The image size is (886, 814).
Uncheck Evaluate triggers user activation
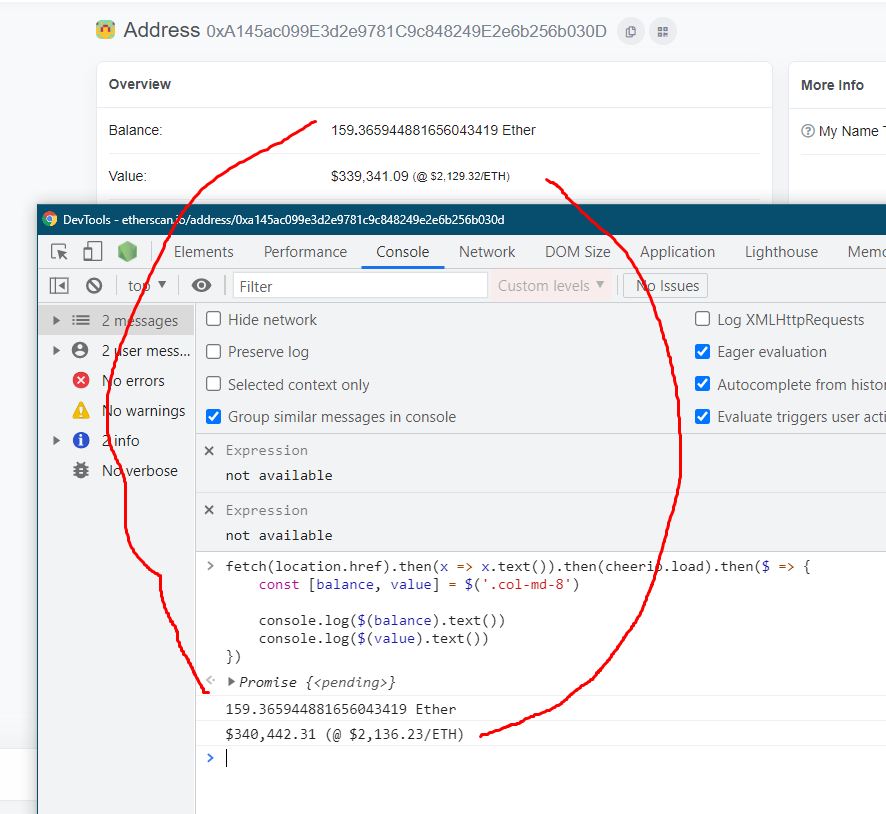pyautogui.click(x=702, y=416)
